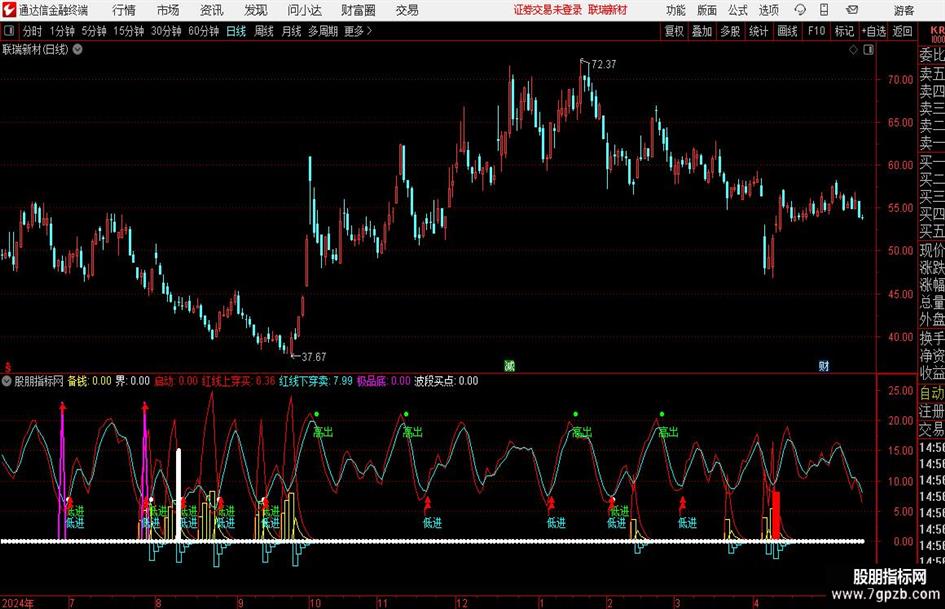Click the blue 财 marker on the chart
The height and width of the screenshot is (609, 945).
pos(823,365)
